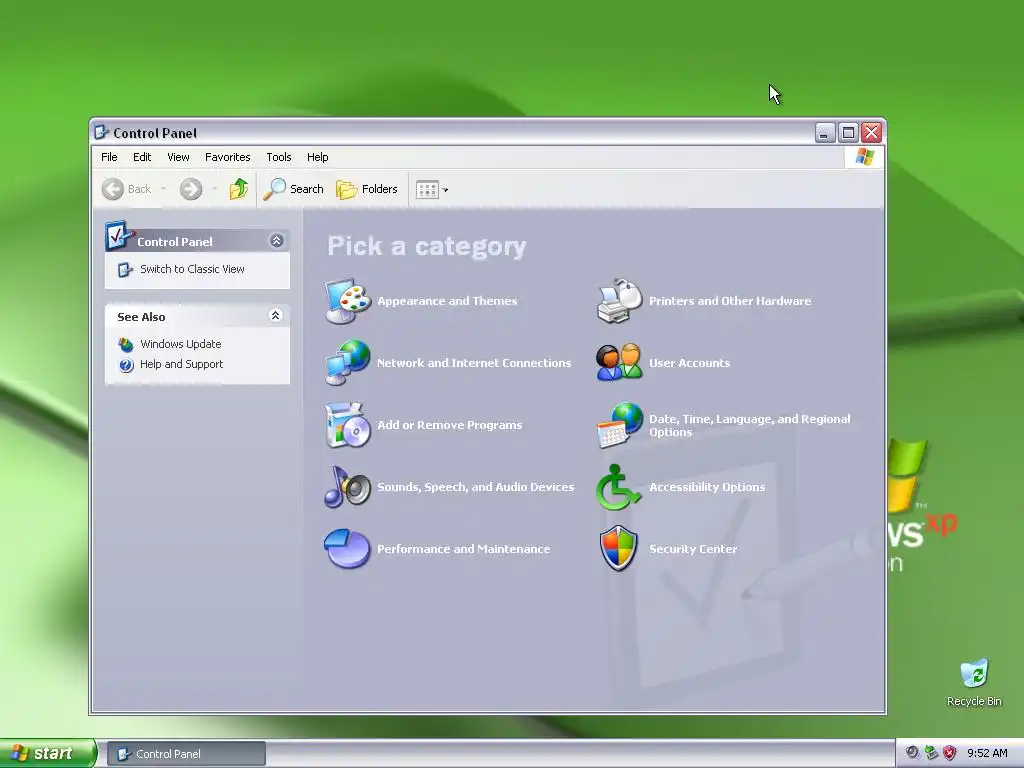Open the Performance and Maintenance pie chart icon
Viewport: 1024px width, 768px height.
coord(347,549)
